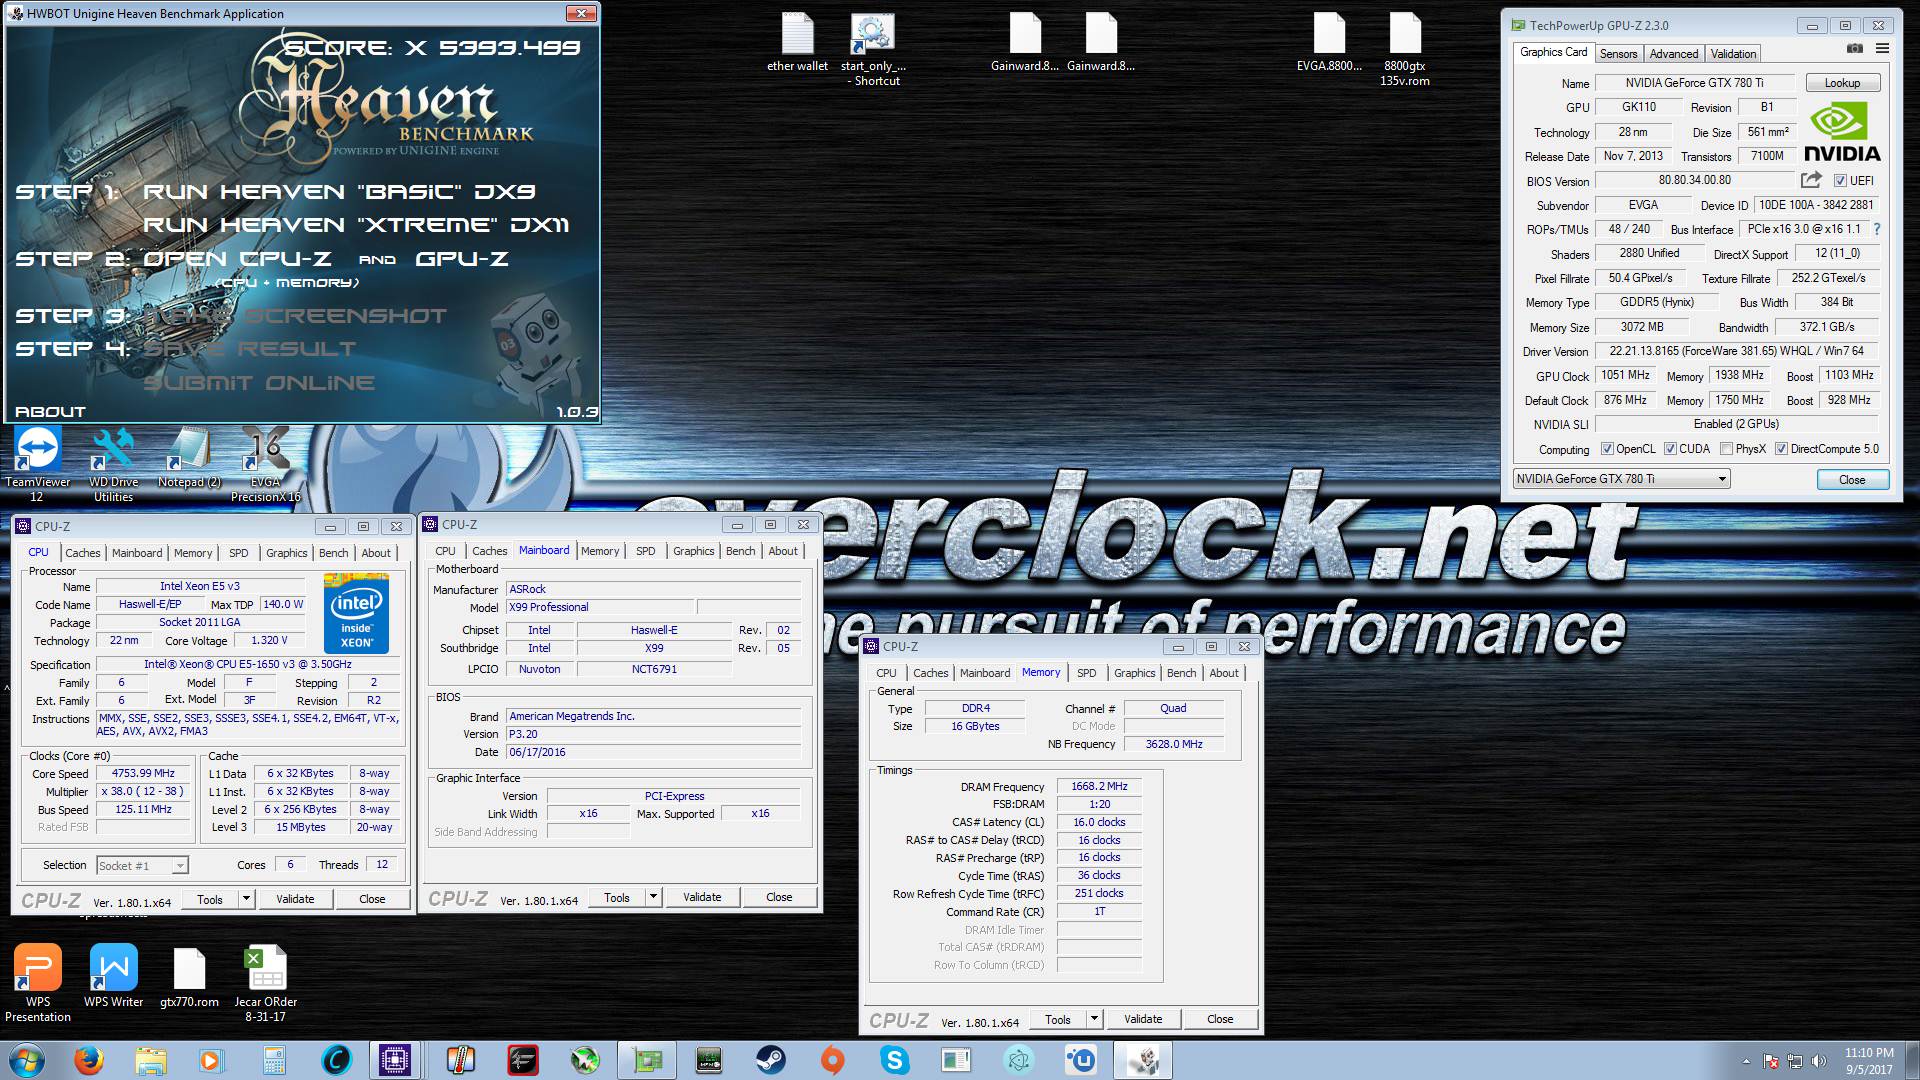This screenshot has width=1920, height=1080.
Task: Click the Lookup button in GPU-Z
Action: (1842, 83)
